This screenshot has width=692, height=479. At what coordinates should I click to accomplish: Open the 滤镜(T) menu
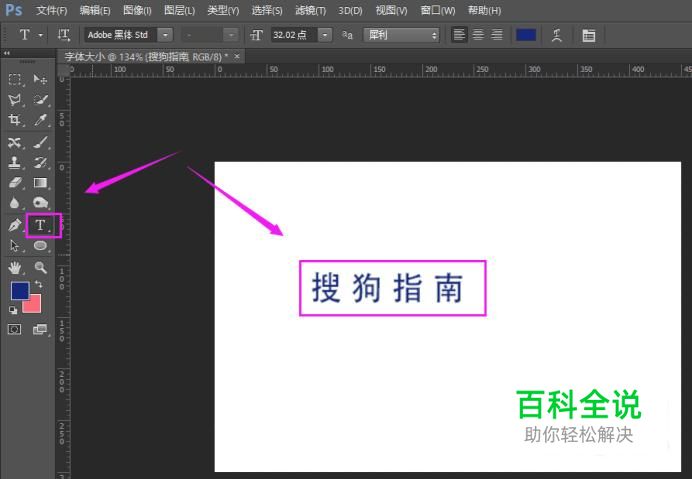(x=311, y=10)
